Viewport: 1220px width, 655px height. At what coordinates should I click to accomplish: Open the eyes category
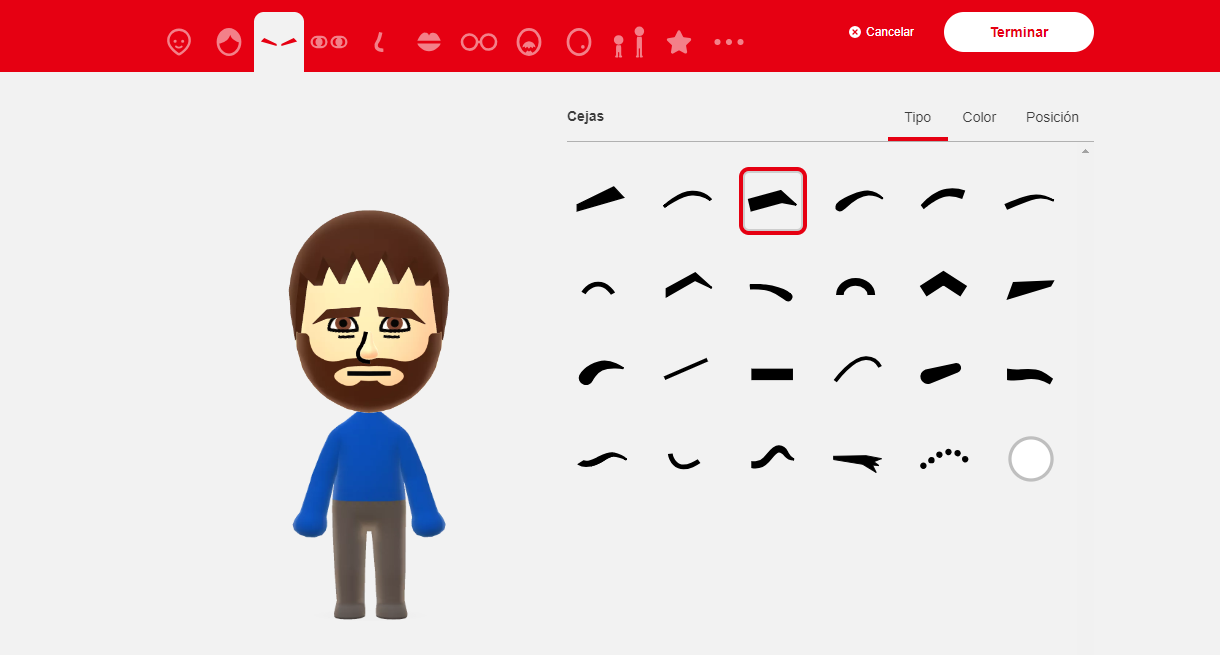click(x=329, y=42)
